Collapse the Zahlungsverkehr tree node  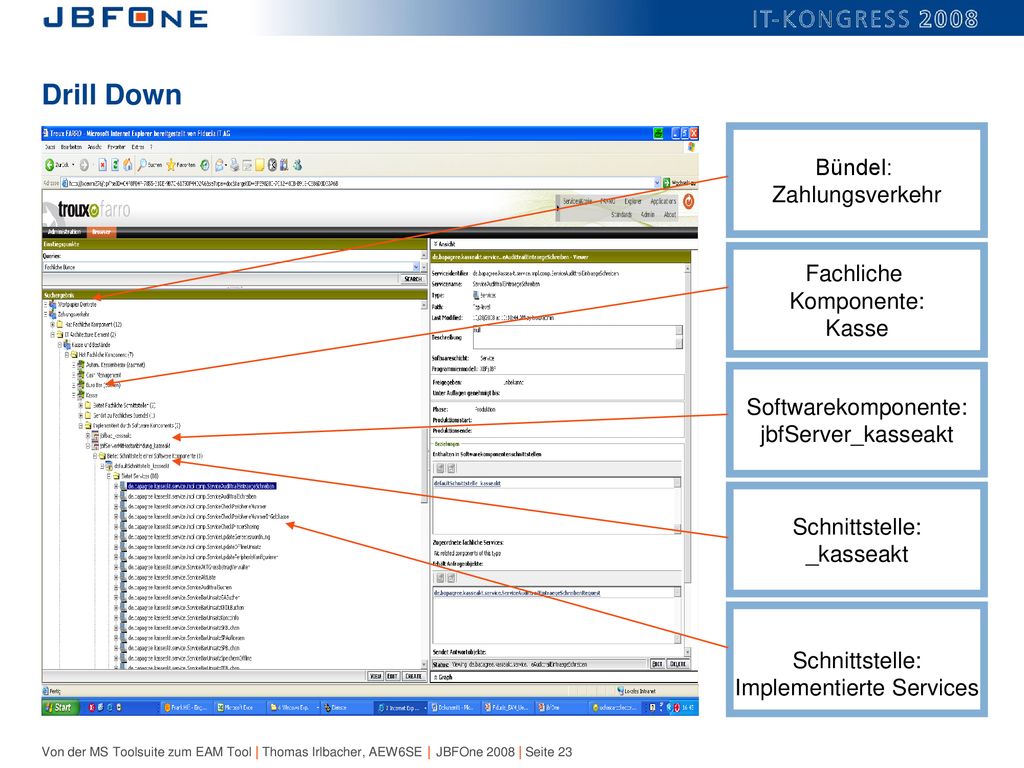pos(46,314)
